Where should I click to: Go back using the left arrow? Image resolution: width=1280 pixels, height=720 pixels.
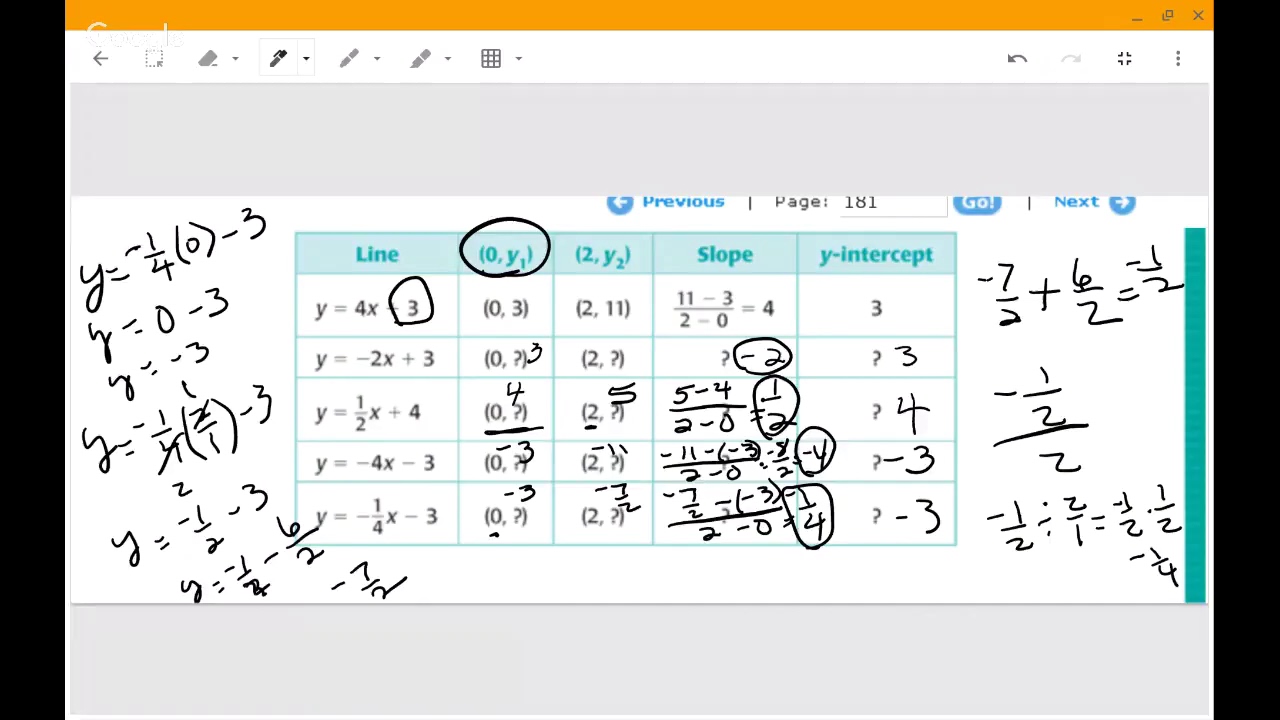[x=101, y=59]
